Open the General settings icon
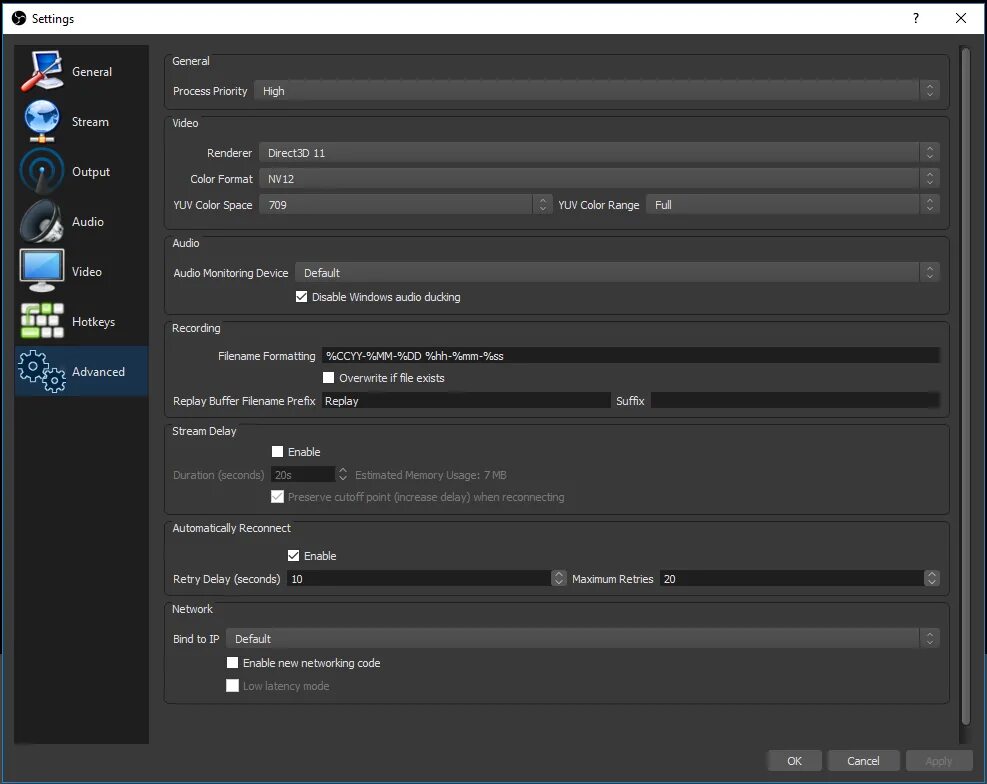 point(42,71)
